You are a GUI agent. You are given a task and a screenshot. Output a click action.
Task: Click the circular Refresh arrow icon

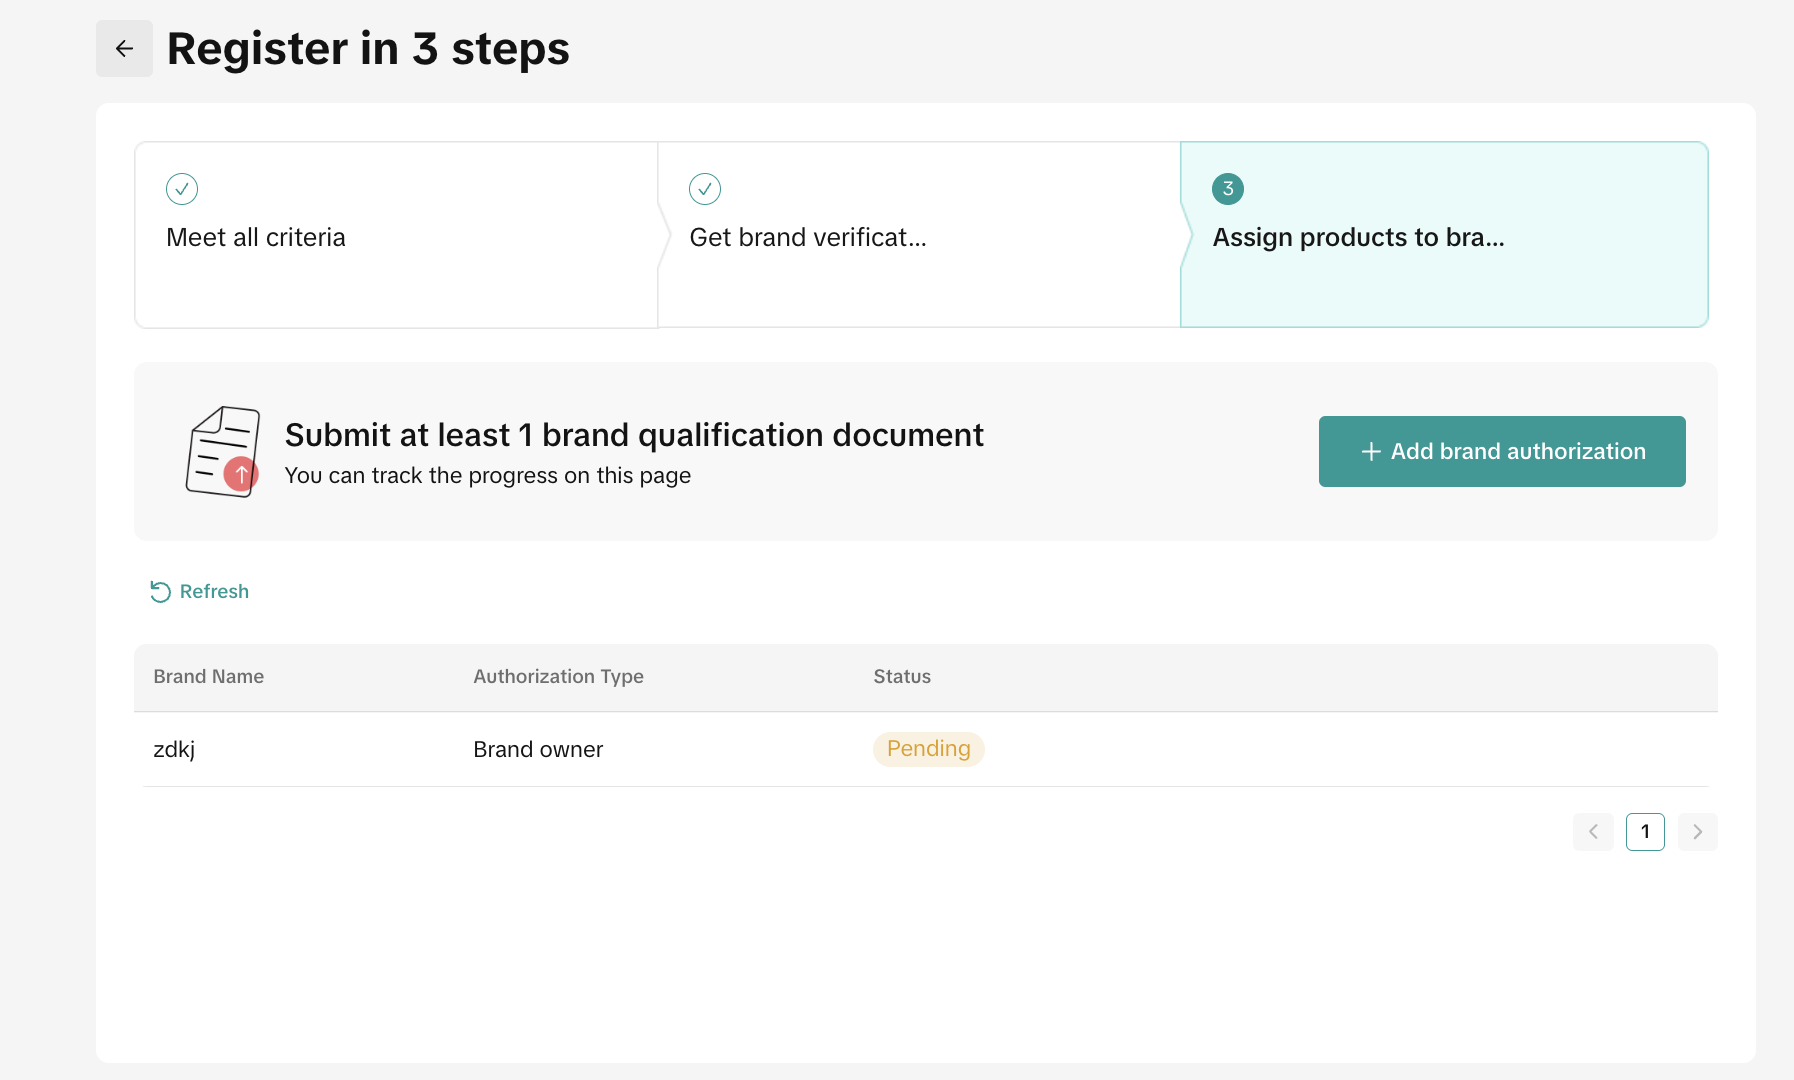(160, 592)
